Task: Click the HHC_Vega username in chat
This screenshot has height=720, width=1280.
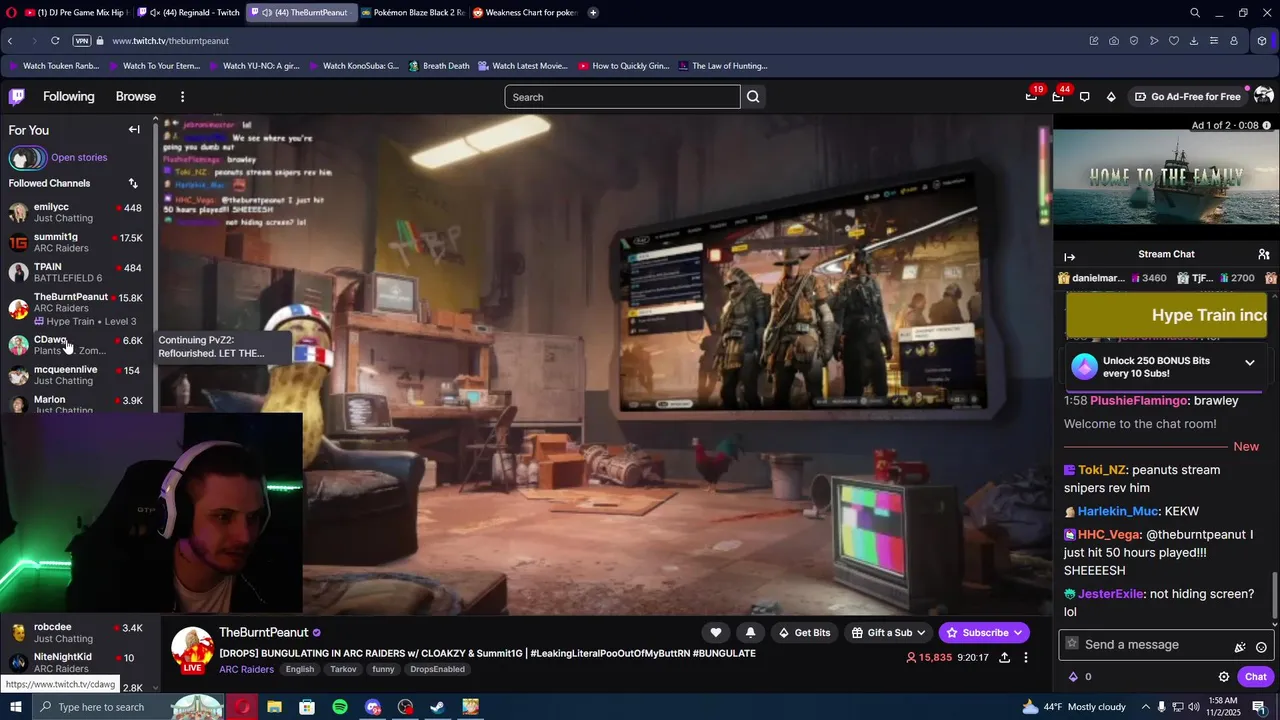Action: tap(1109, 535)
